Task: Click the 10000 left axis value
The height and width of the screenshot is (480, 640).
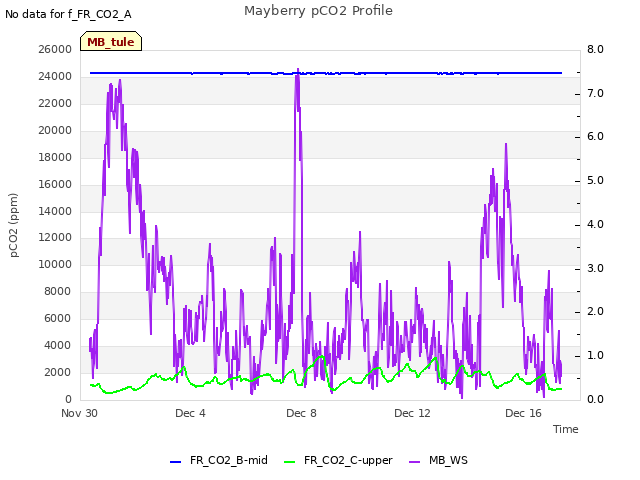Action: tap(55, 264)
